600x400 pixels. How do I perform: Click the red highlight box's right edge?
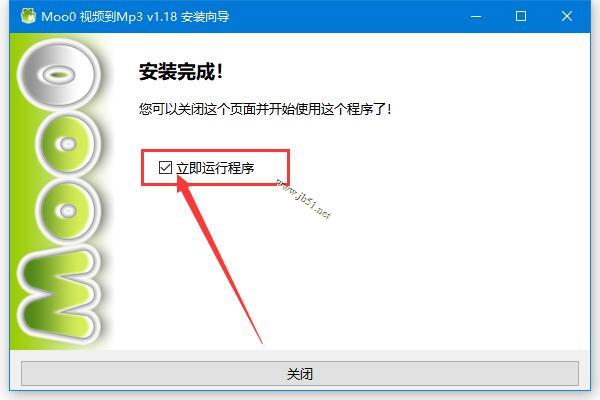pyautogui.click(x=288, y=168)
